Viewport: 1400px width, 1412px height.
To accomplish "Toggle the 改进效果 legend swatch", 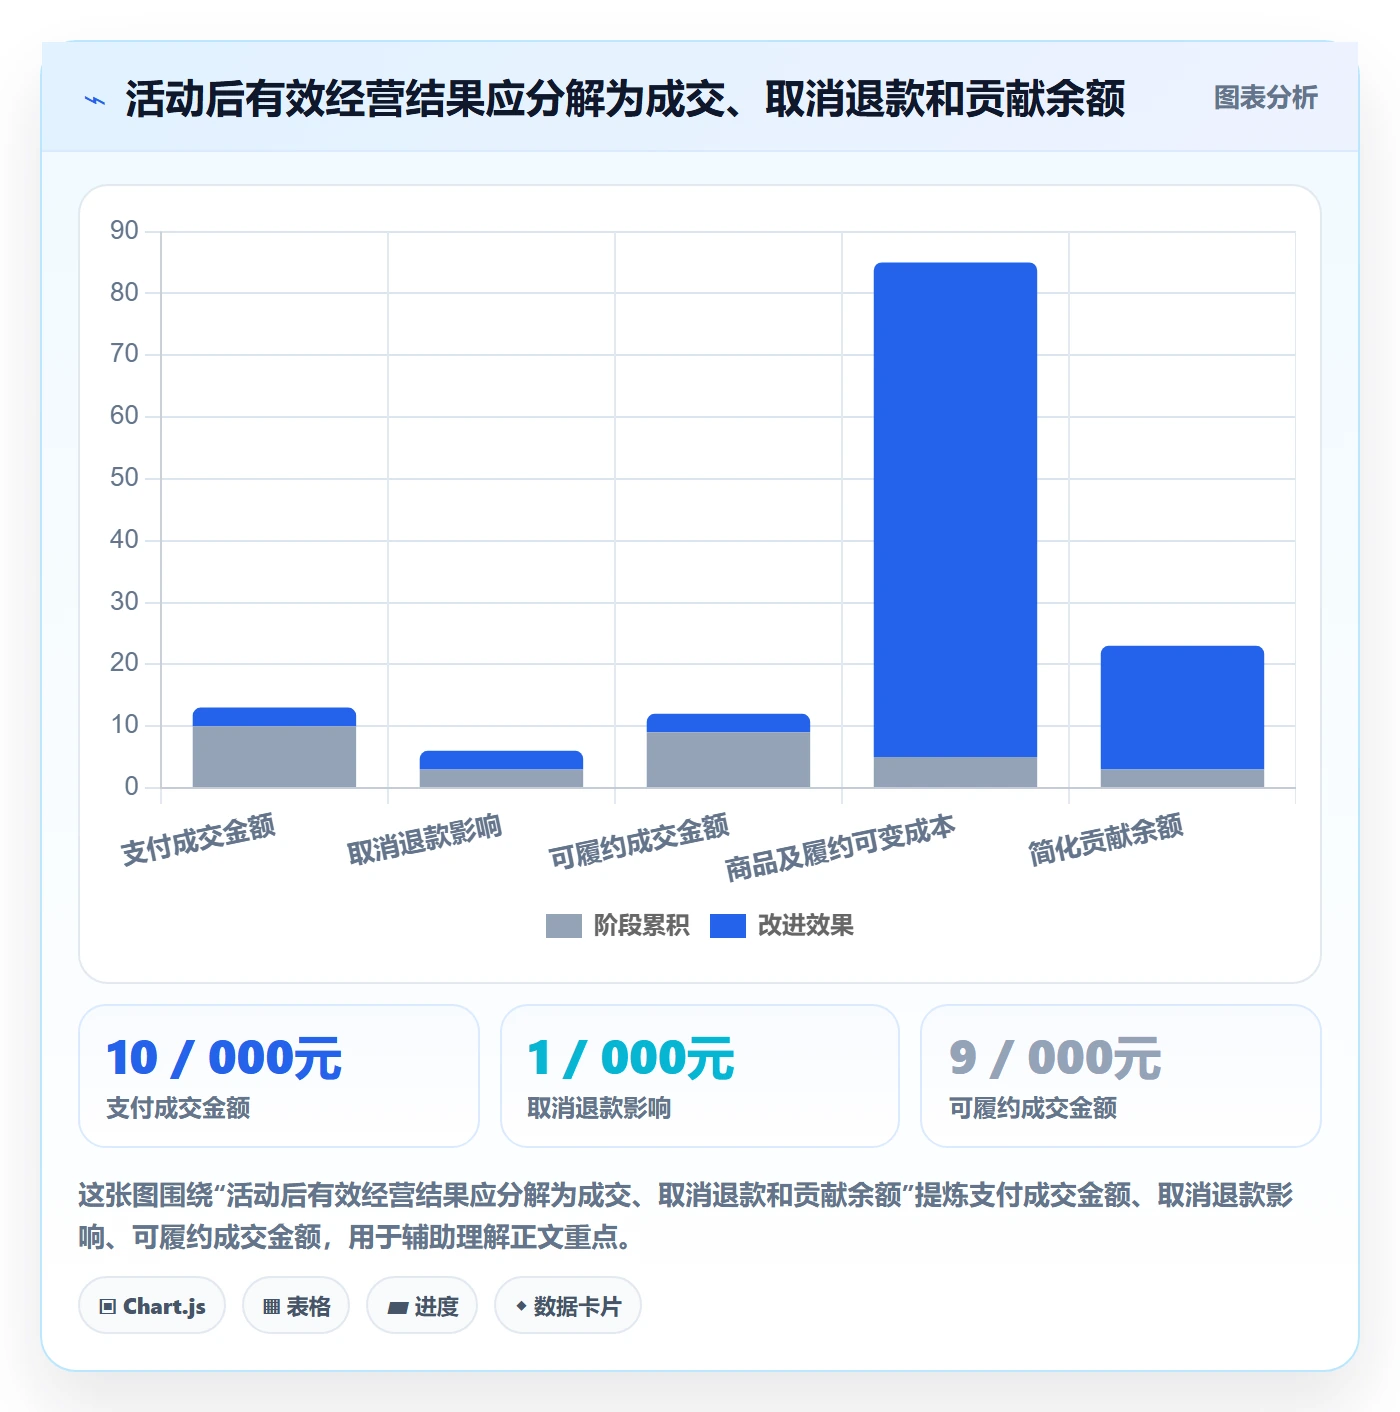I will 727,926.
